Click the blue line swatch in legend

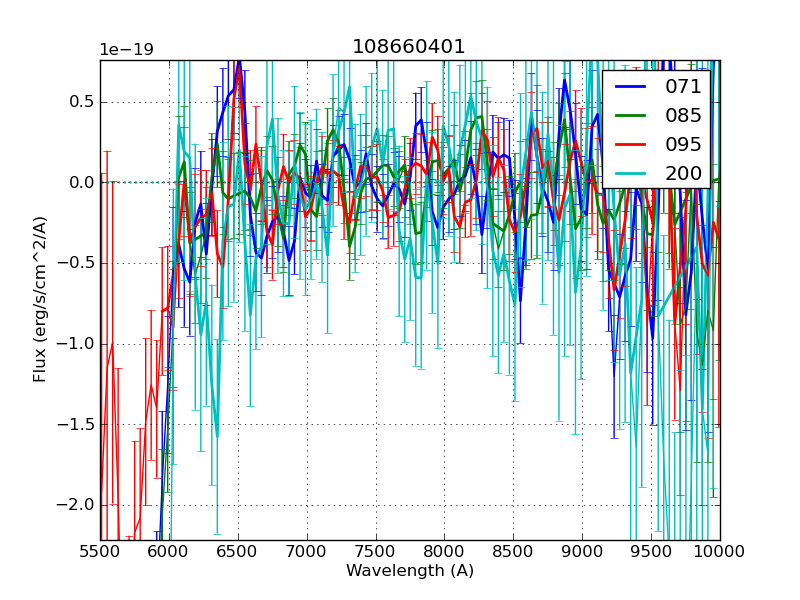click(632, 87)
